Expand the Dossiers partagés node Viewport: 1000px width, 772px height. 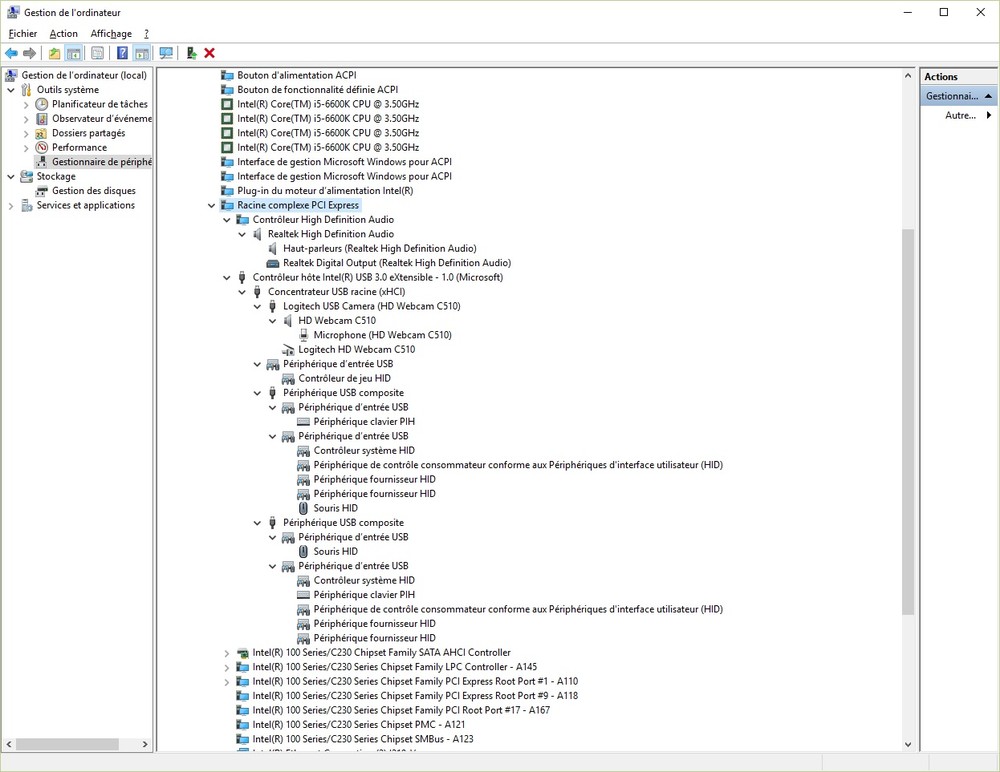(x=26, y=134)
